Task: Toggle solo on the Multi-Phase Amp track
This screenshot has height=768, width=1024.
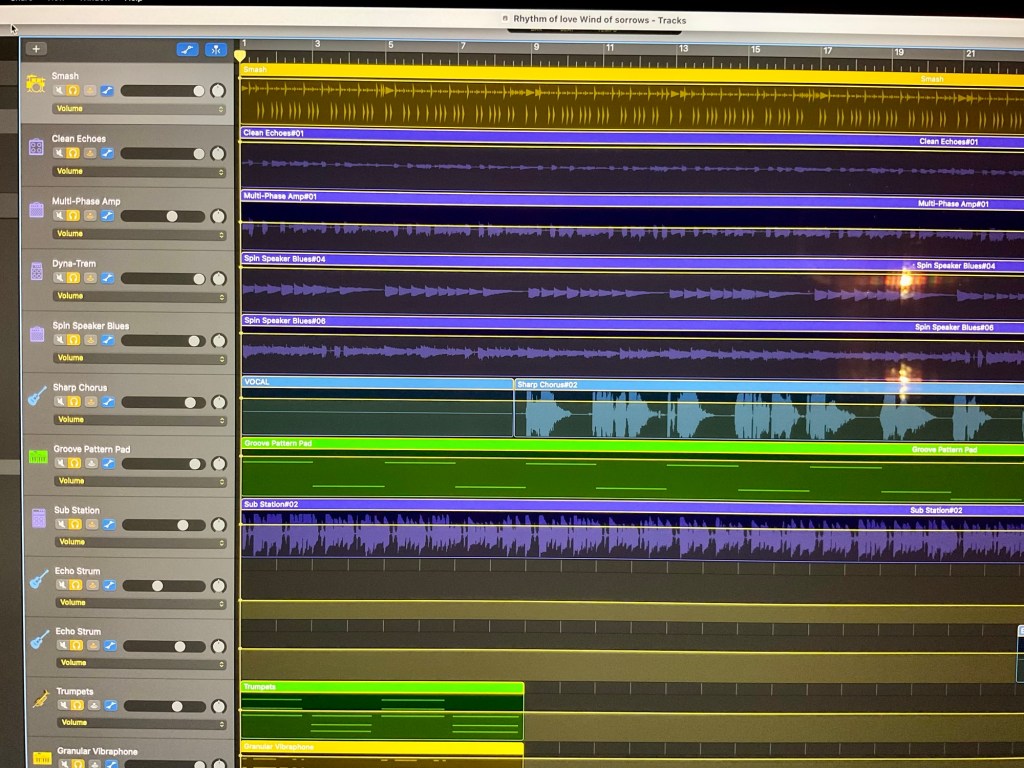Action: 74,215
